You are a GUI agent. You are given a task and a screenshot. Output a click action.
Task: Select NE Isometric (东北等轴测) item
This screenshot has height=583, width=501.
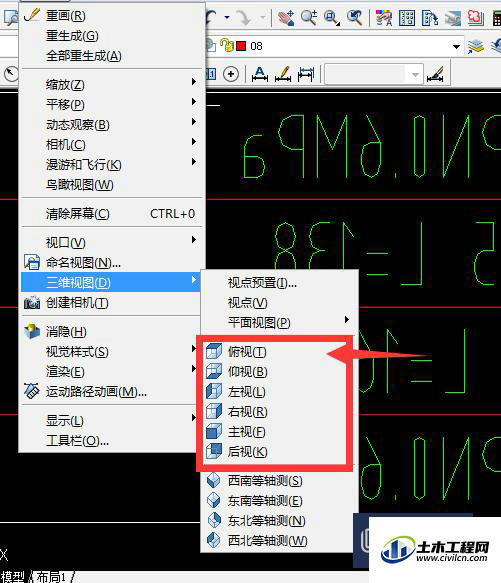click(x=279, y=521)
